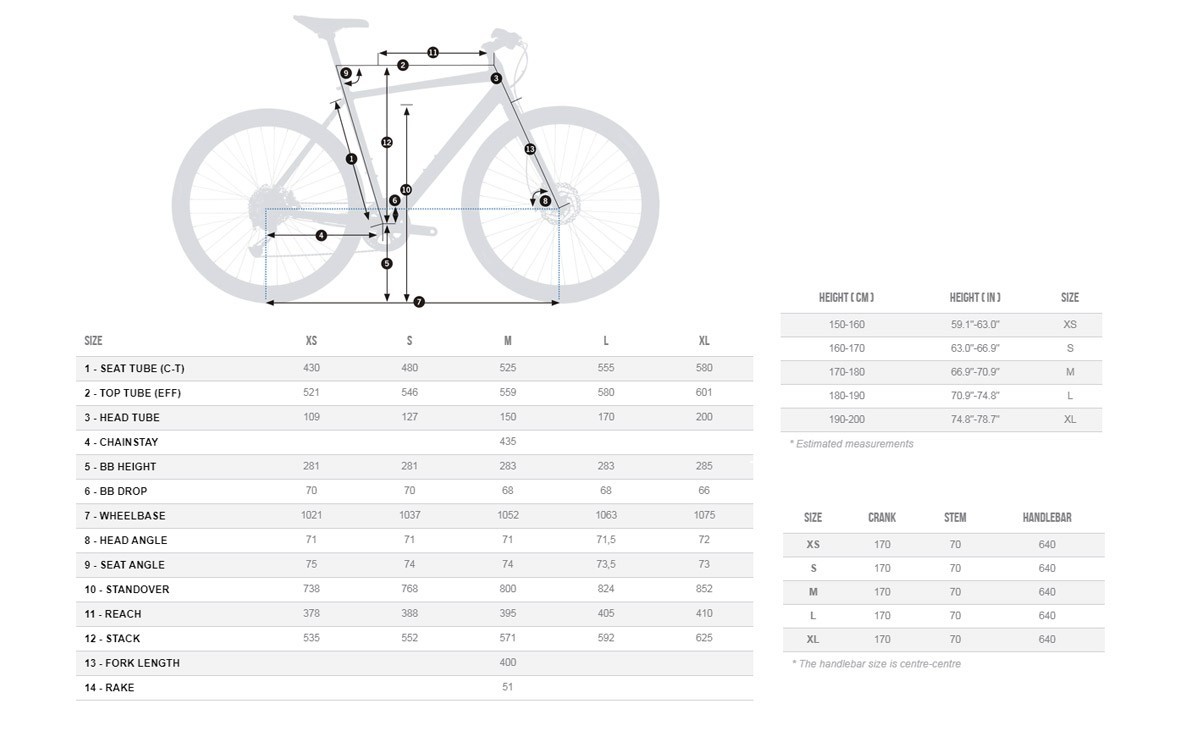Click the HEIGHT (IN) column header
Image resolution: width=1200 pixels, height=740 pixels.
[975, 298]
